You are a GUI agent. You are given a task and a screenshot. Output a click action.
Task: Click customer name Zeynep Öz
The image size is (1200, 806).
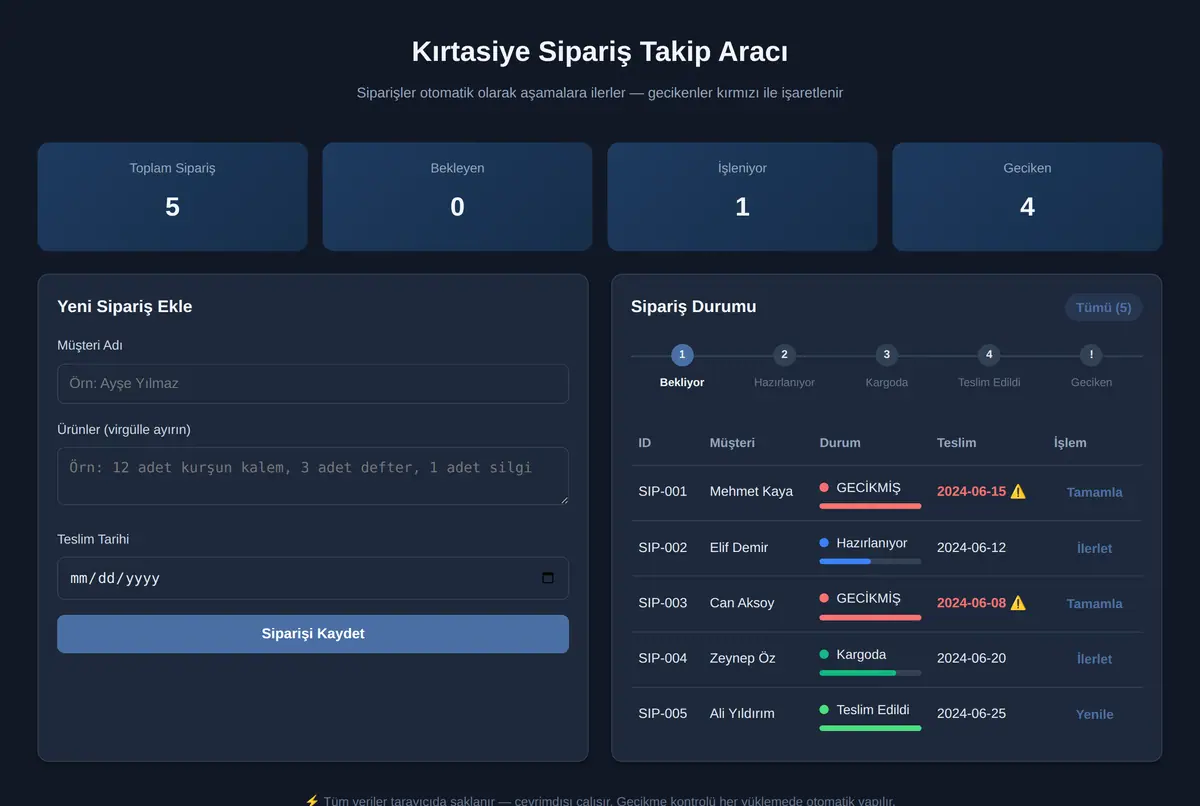tap(741, 658)
